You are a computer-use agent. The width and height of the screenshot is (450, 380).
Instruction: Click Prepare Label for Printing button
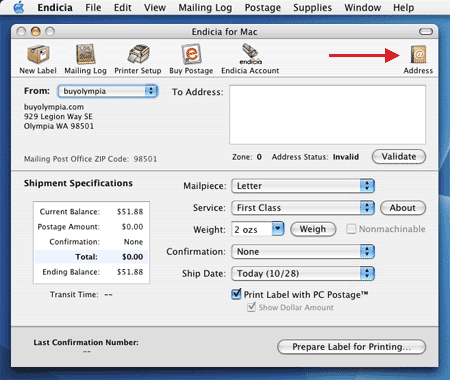pos(351,347)
